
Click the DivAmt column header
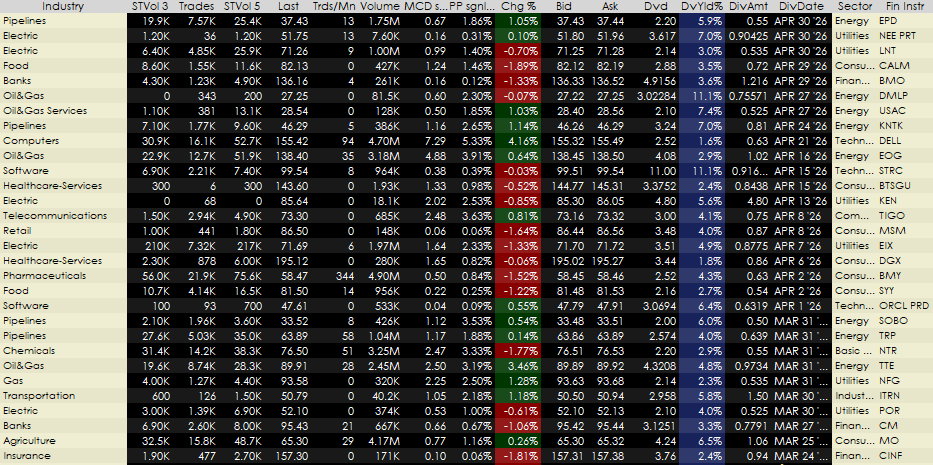(748, 7)
